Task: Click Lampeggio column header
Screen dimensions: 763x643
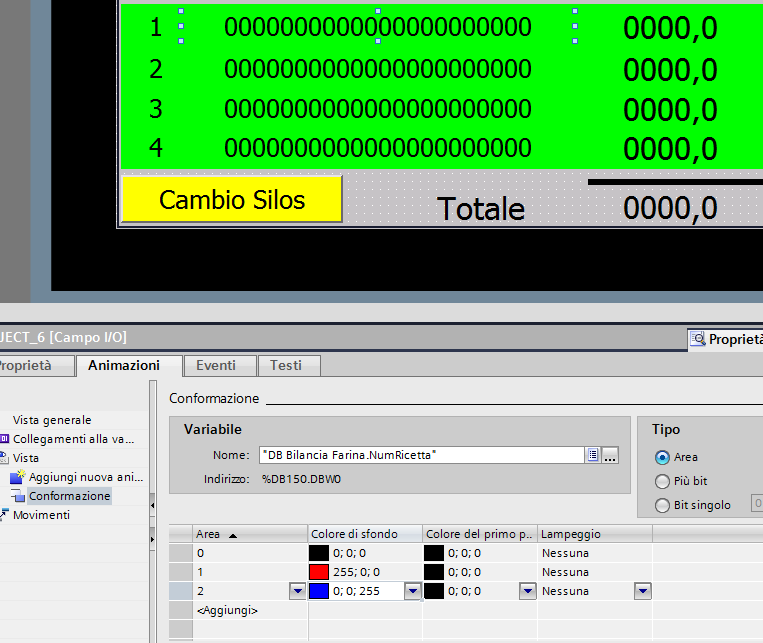Action: point(595,534)
